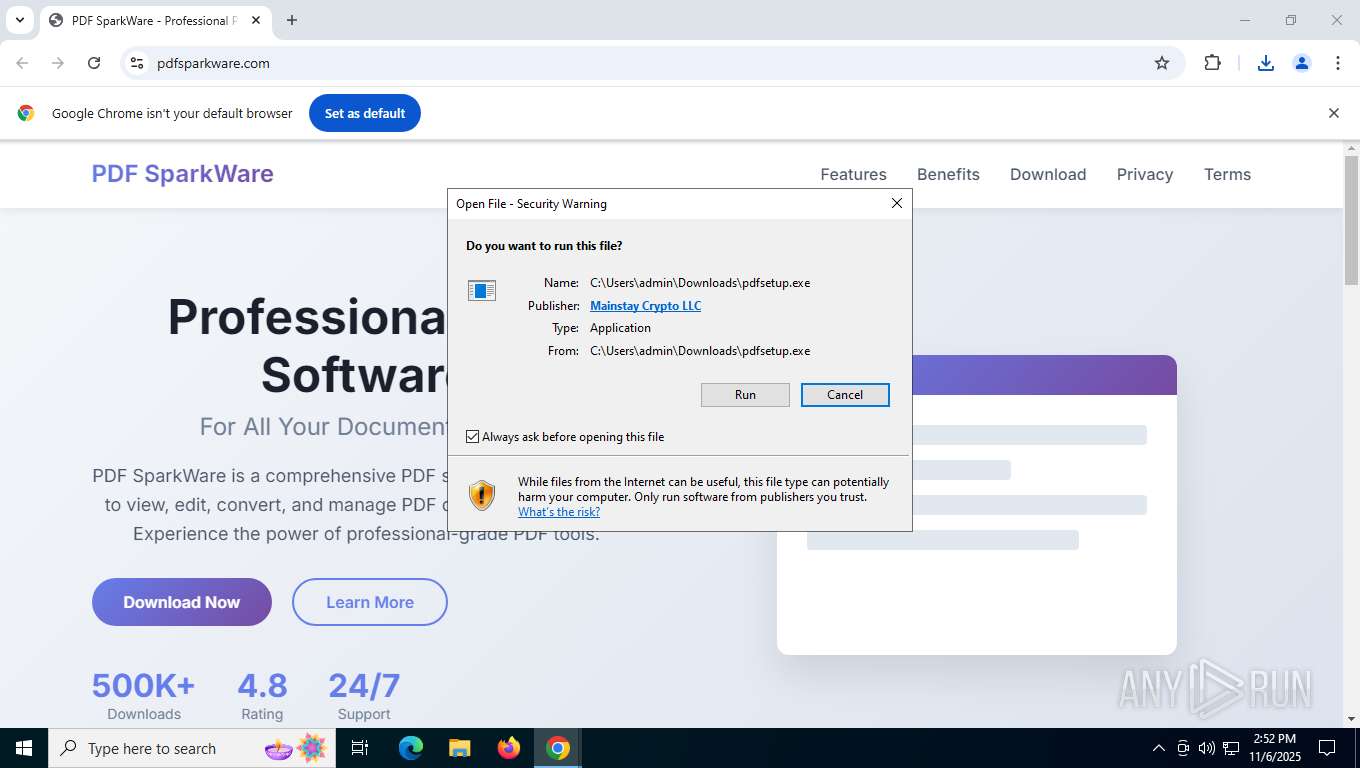
Task: Click the browser back arrow
Action: click(x=22, y=63)
